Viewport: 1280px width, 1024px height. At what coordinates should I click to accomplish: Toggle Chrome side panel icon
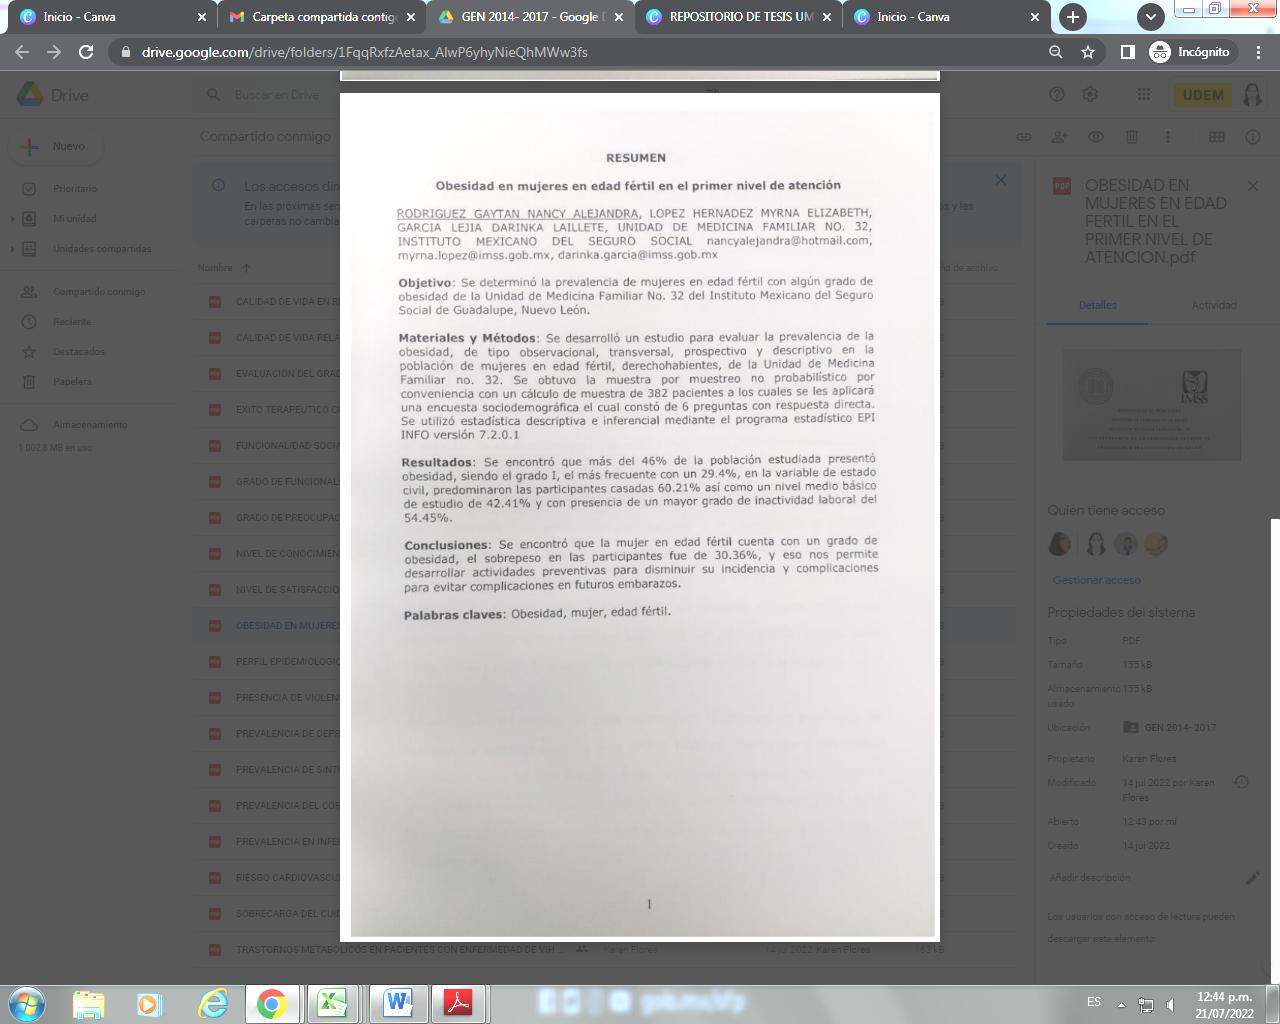click(1127, 52)
